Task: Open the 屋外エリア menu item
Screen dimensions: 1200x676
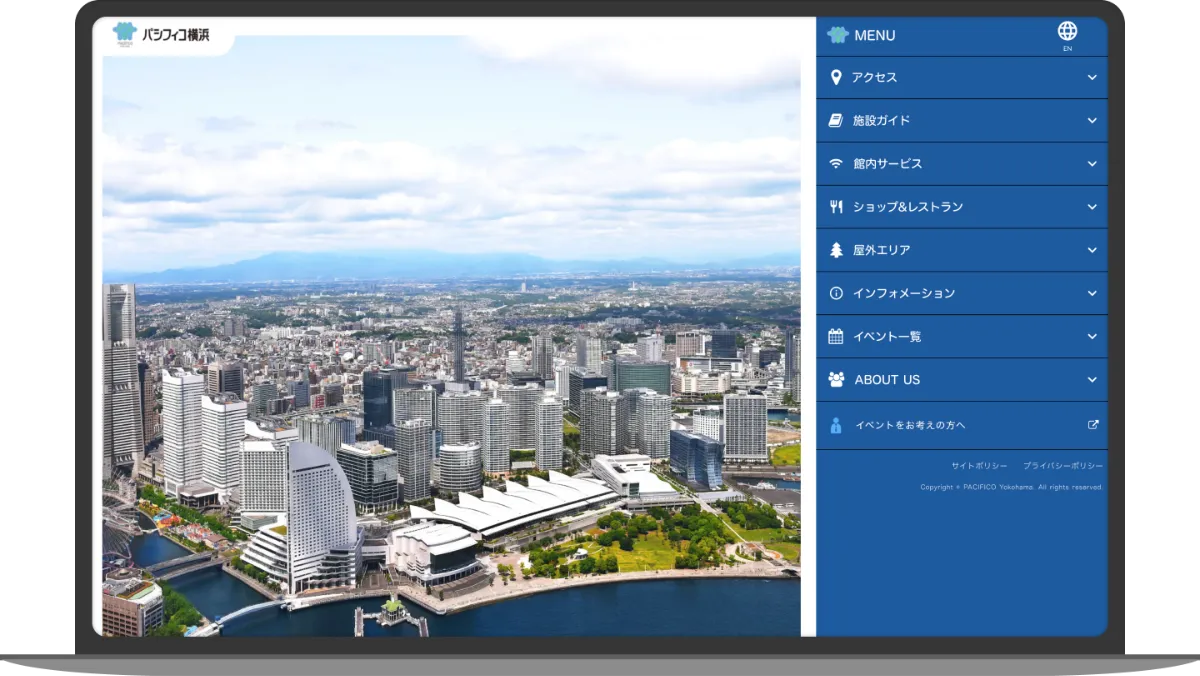Action: coord(962,250)
